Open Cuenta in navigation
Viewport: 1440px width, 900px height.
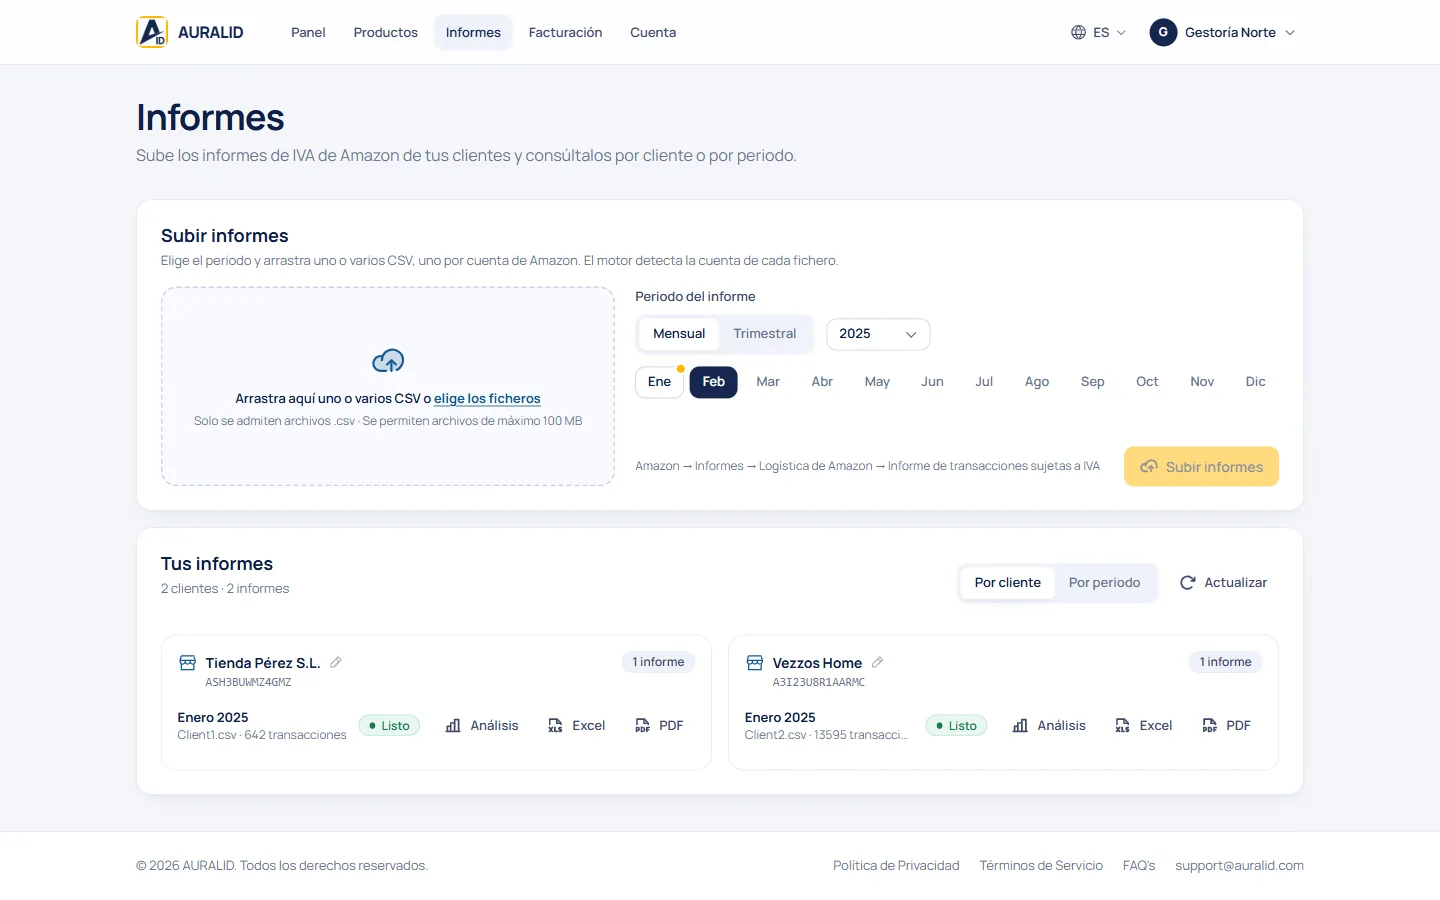pyautogui.click(x=653, y=32)
